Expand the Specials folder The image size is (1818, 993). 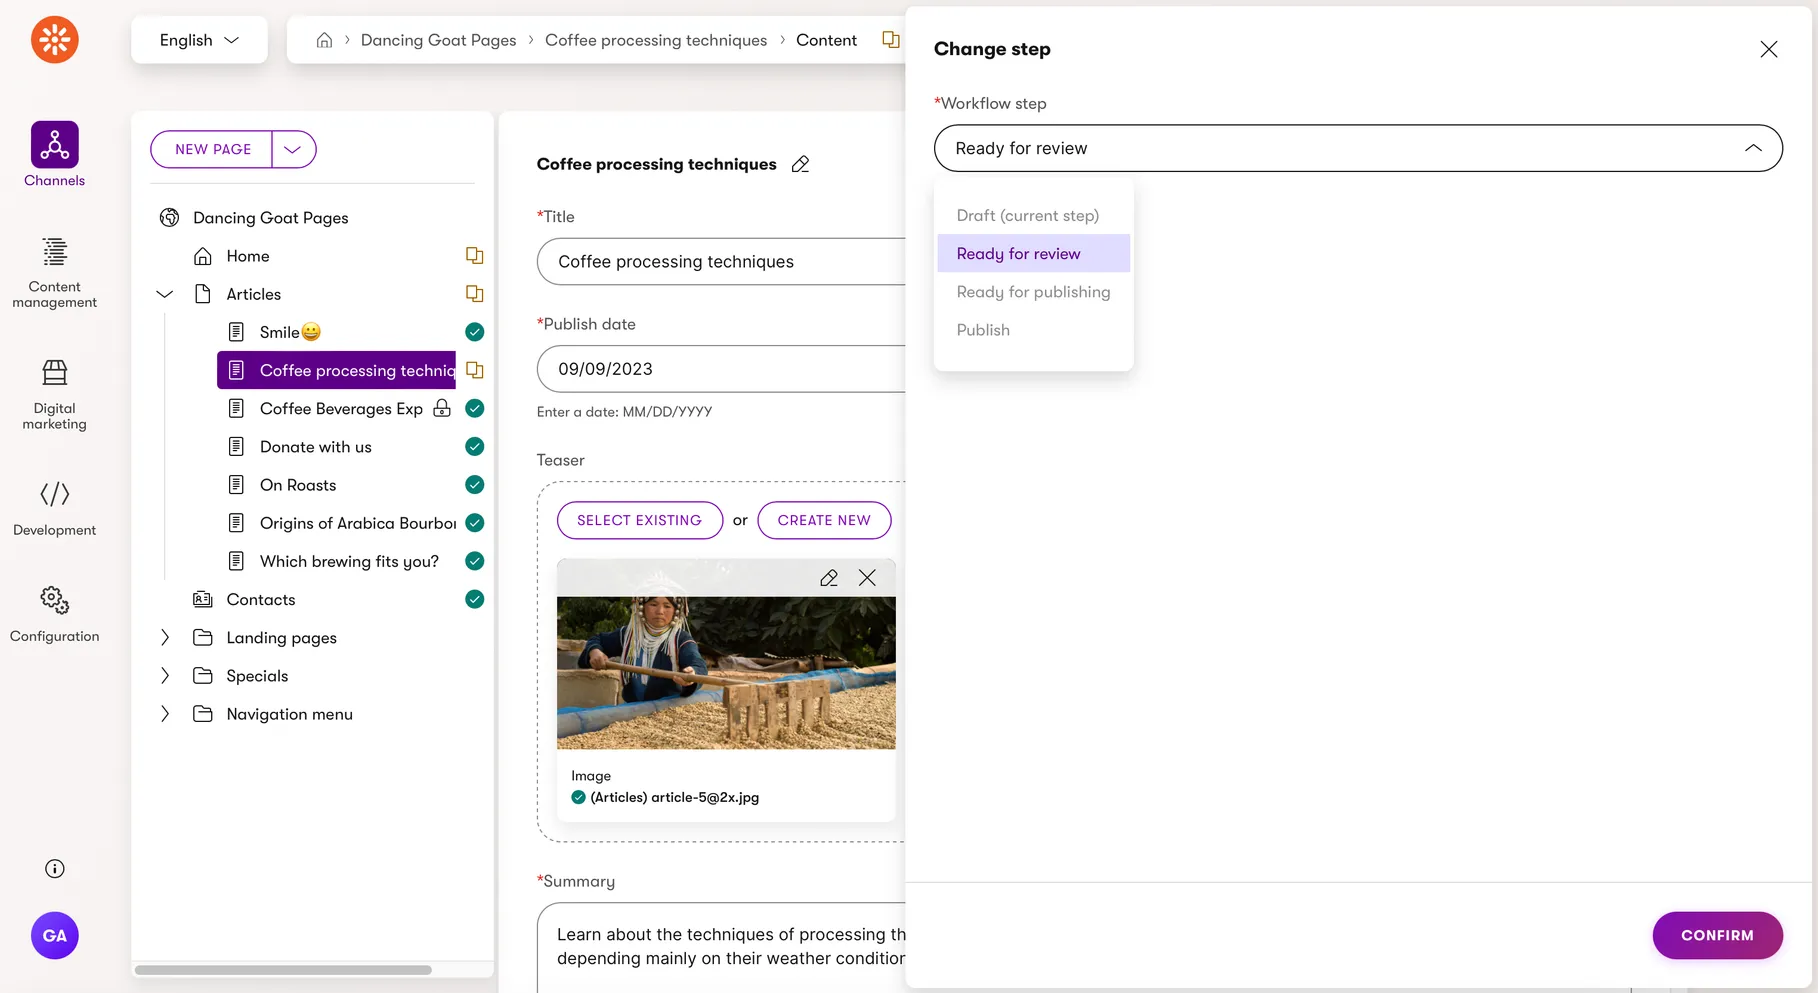click(x=165, y=676)
